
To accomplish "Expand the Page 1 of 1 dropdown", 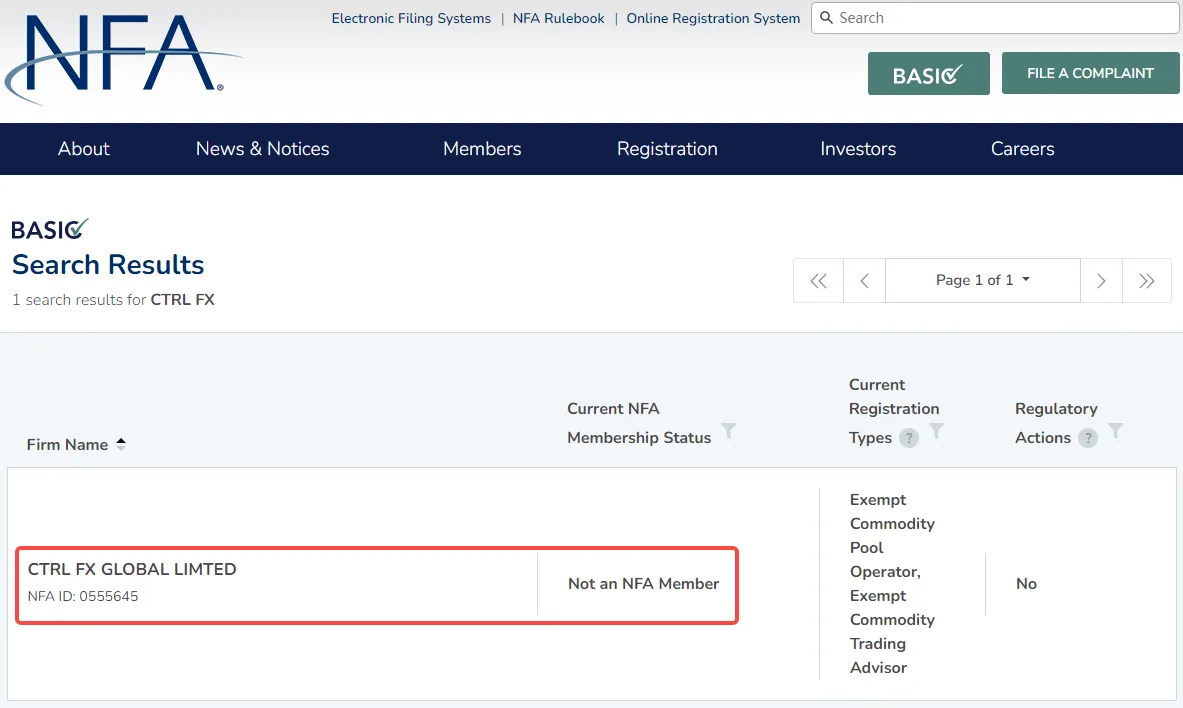I will pyautogui.click(x=983, y=280).
